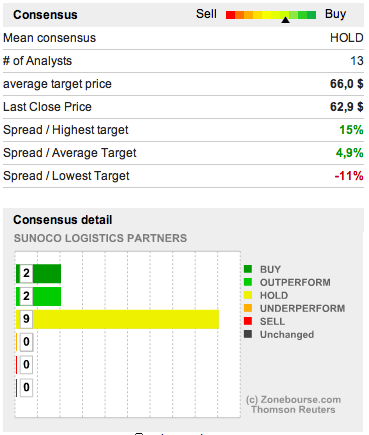Click the yellow HOLD legend square
The width and height of the screenshot is (369, 435).
[248, 295]
